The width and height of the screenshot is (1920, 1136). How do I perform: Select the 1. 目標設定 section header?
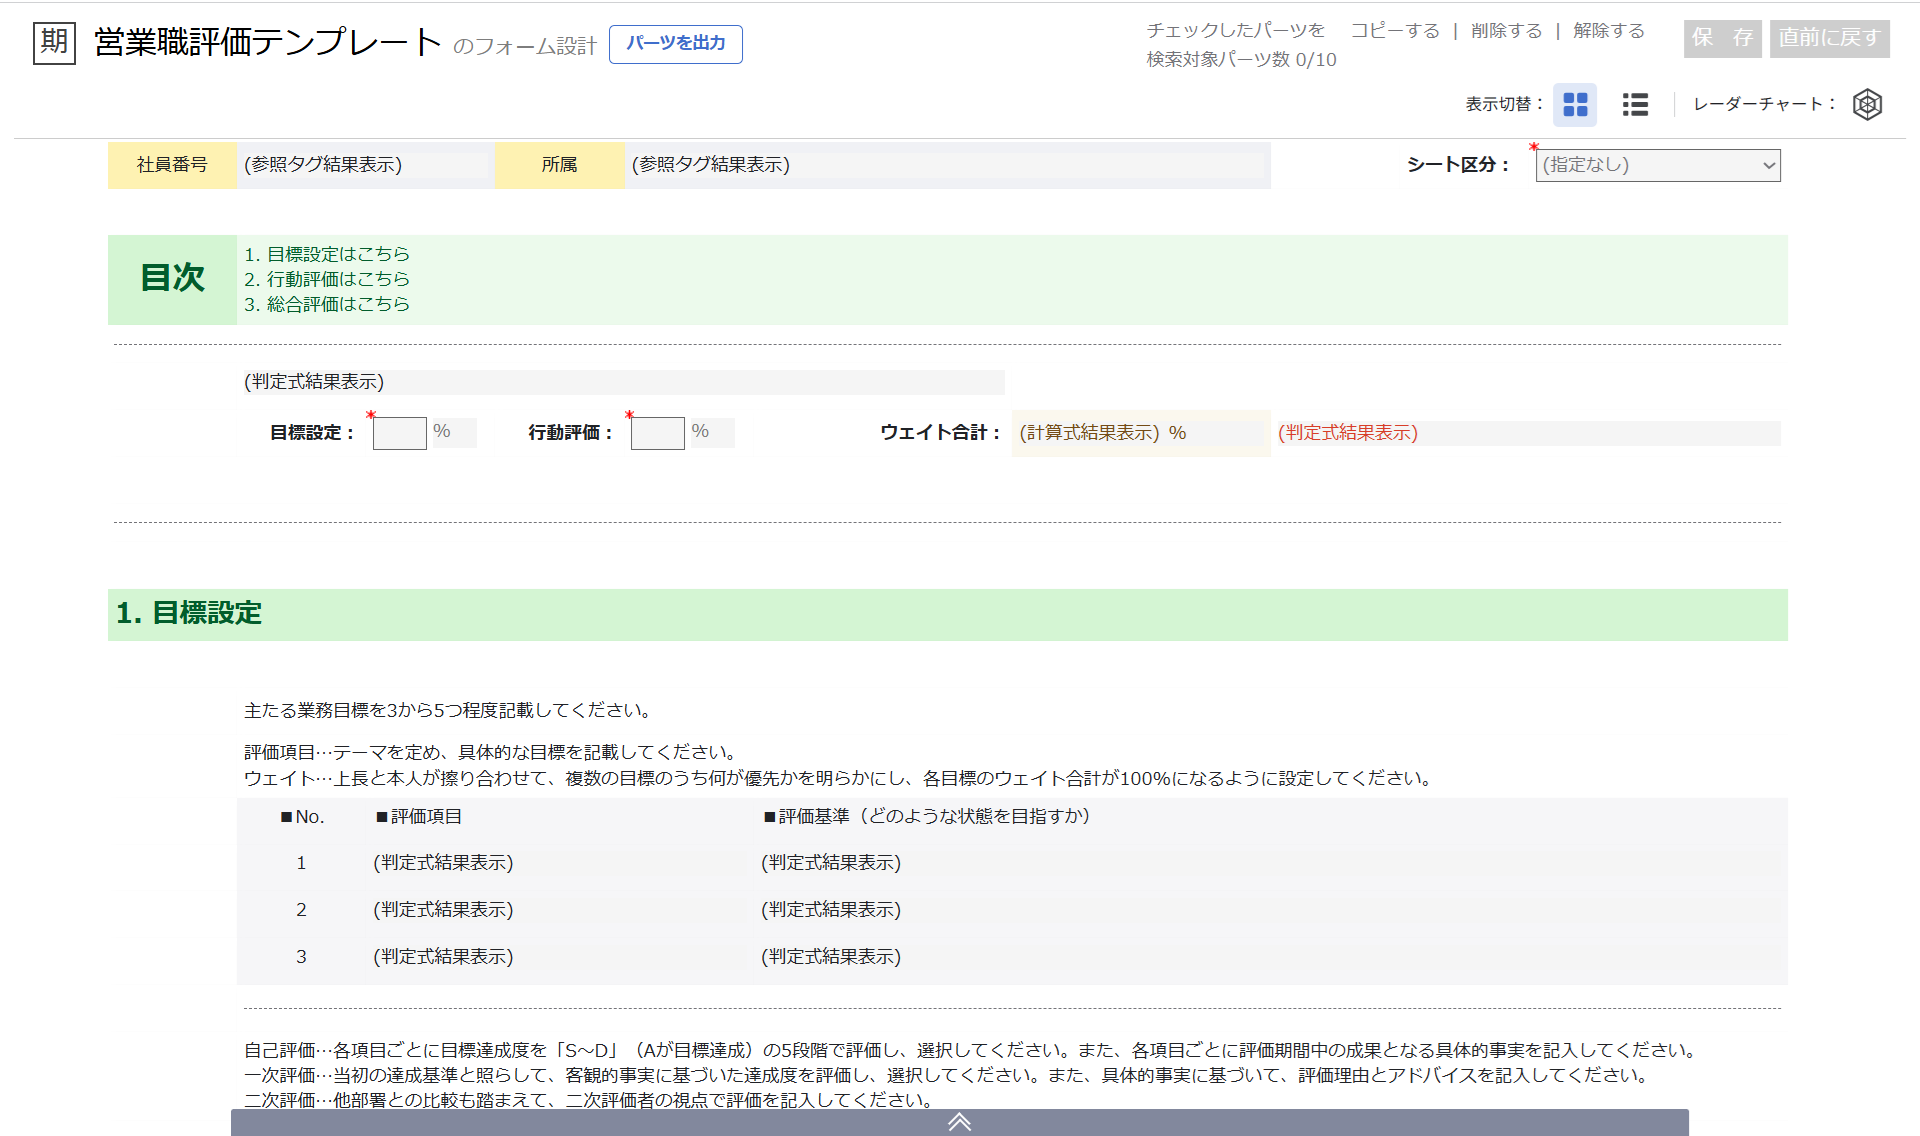coord(189,614)
